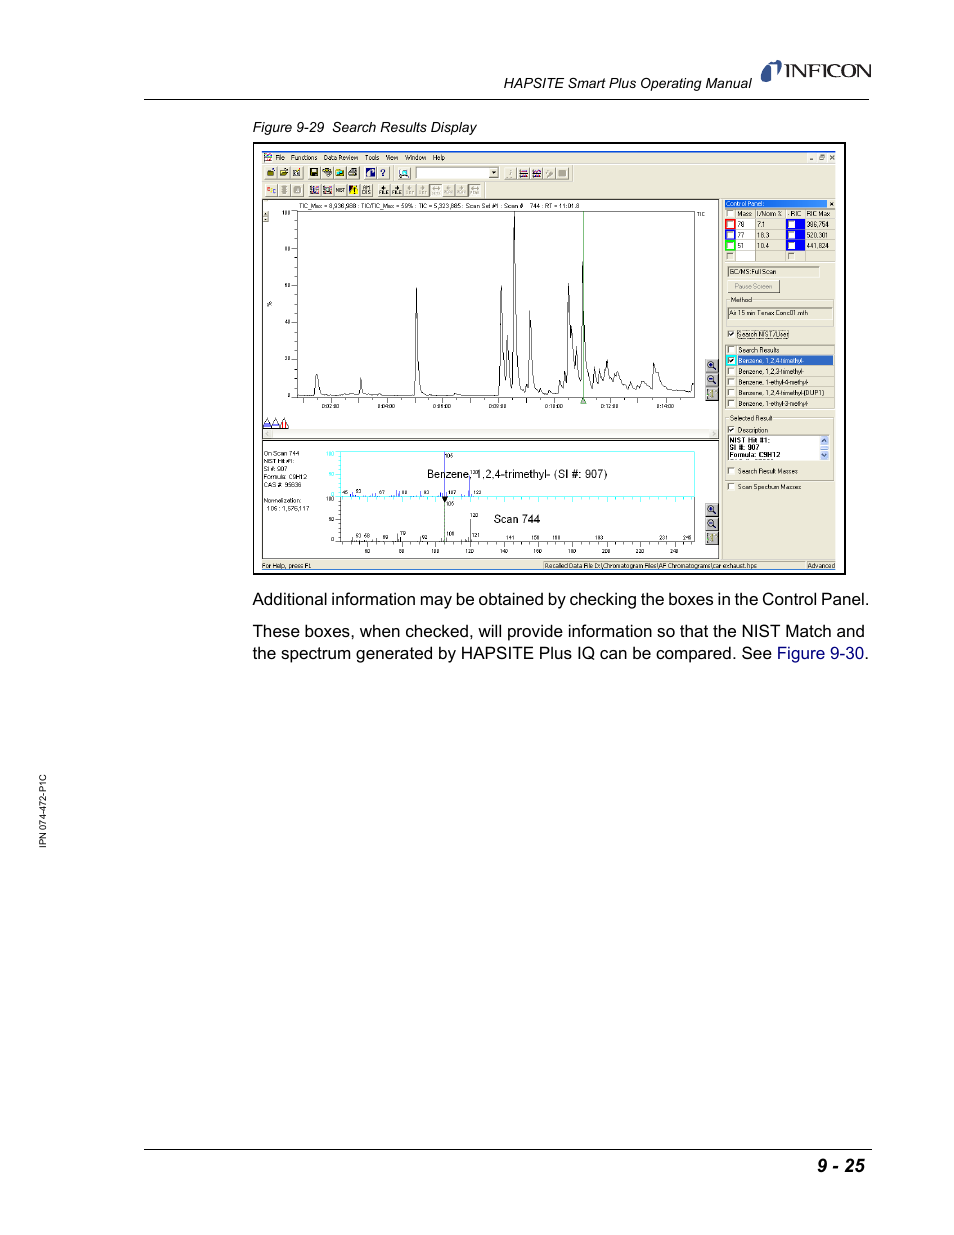Click the blue peaks chart toolbar icon
Screen dimensions: 954x1235
(x=537, y=172)
